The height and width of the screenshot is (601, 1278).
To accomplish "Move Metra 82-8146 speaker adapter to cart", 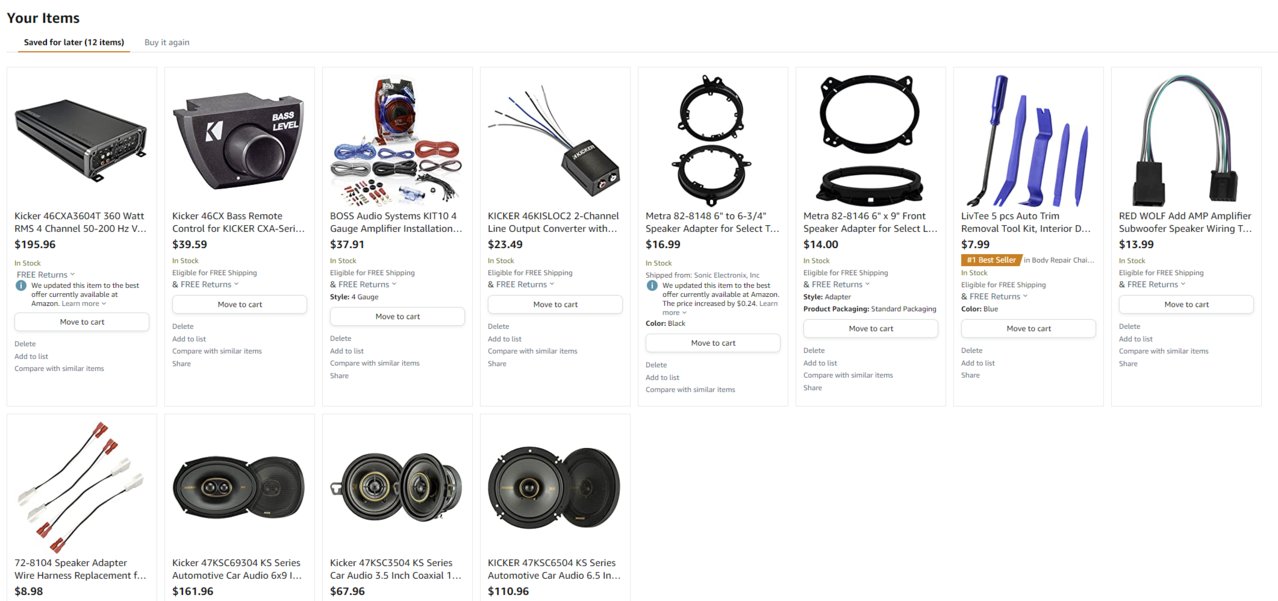I will [x=871, y=328].
